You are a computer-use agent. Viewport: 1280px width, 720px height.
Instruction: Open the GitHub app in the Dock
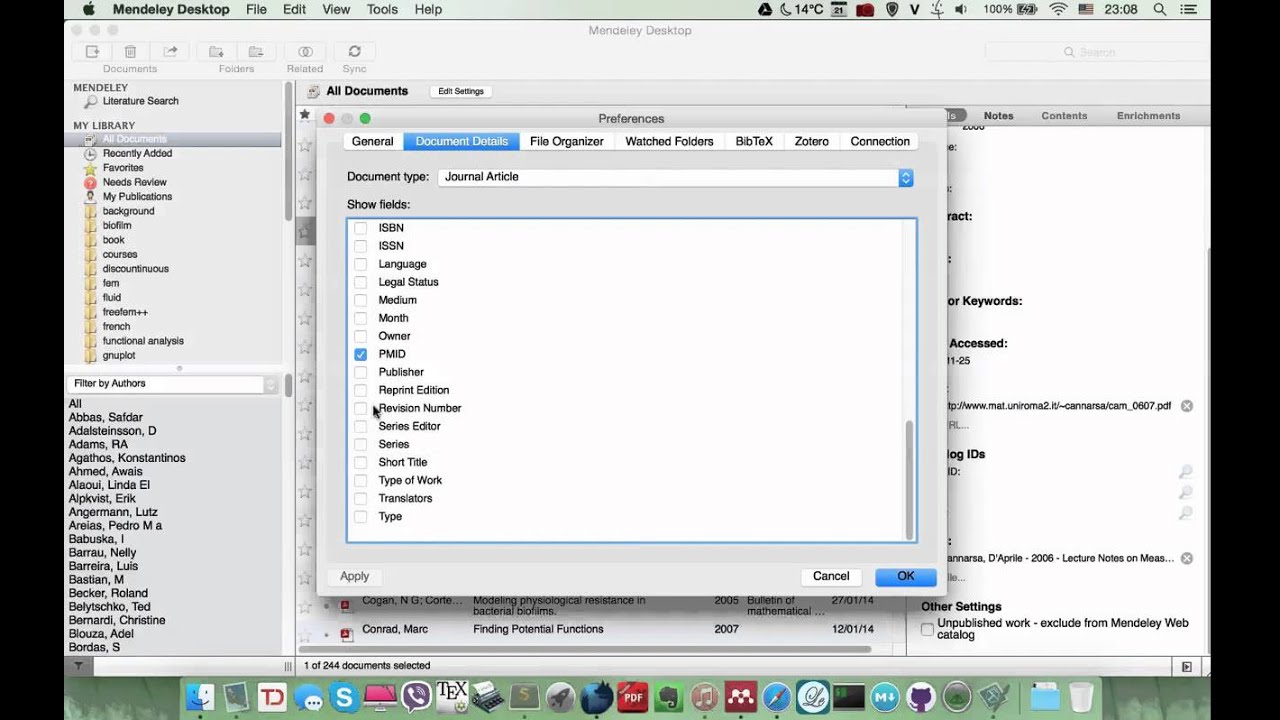[x=921, y=697]
